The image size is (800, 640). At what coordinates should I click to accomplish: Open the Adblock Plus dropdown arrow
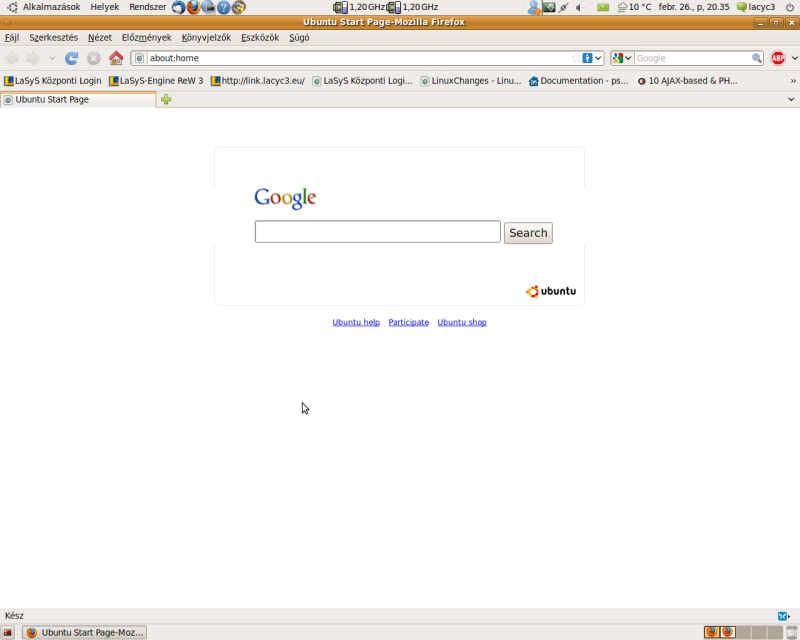pos(794,58)
